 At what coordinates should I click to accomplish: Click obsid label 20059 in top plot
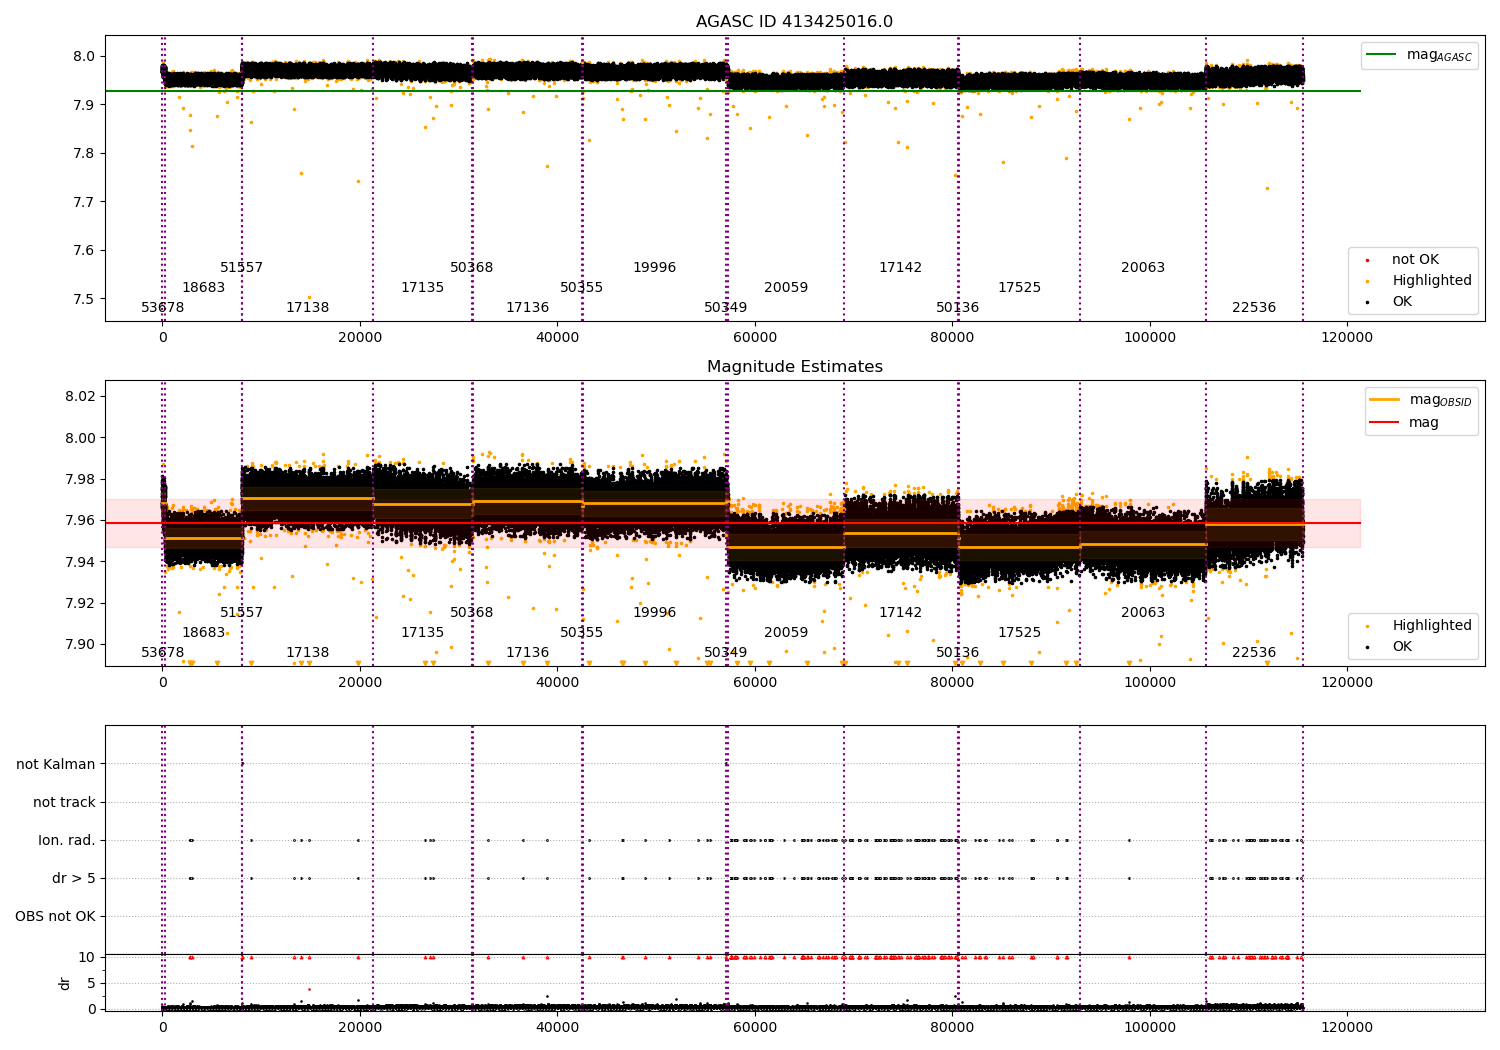pos(786,288)
